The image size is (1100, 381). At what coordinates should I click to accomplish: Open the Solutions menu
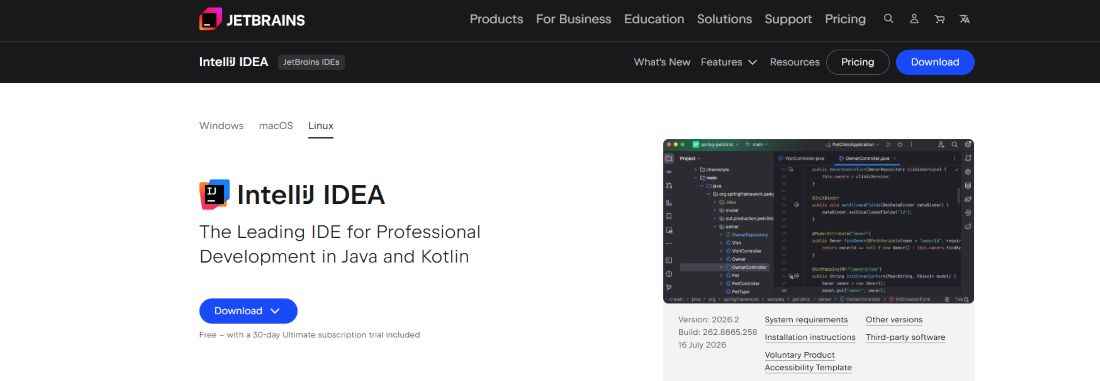(x=724, y=19)
